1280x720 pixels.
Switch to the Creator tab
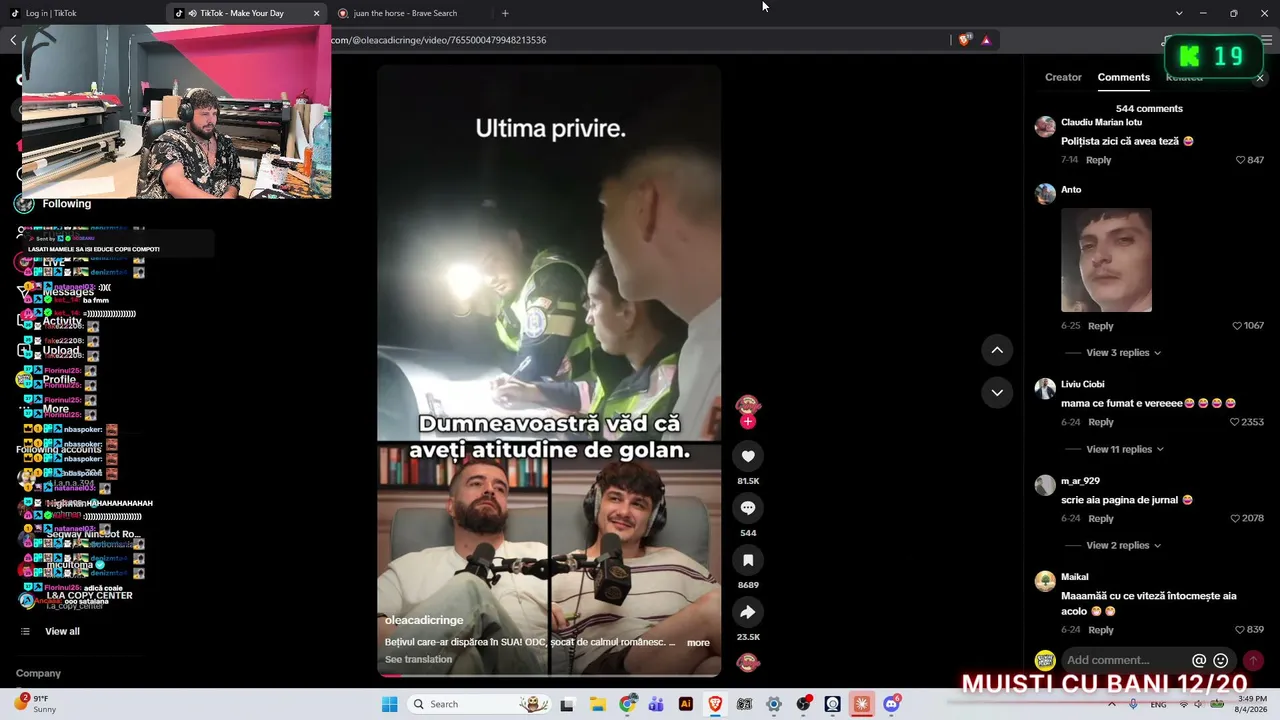pos(1063,77)
